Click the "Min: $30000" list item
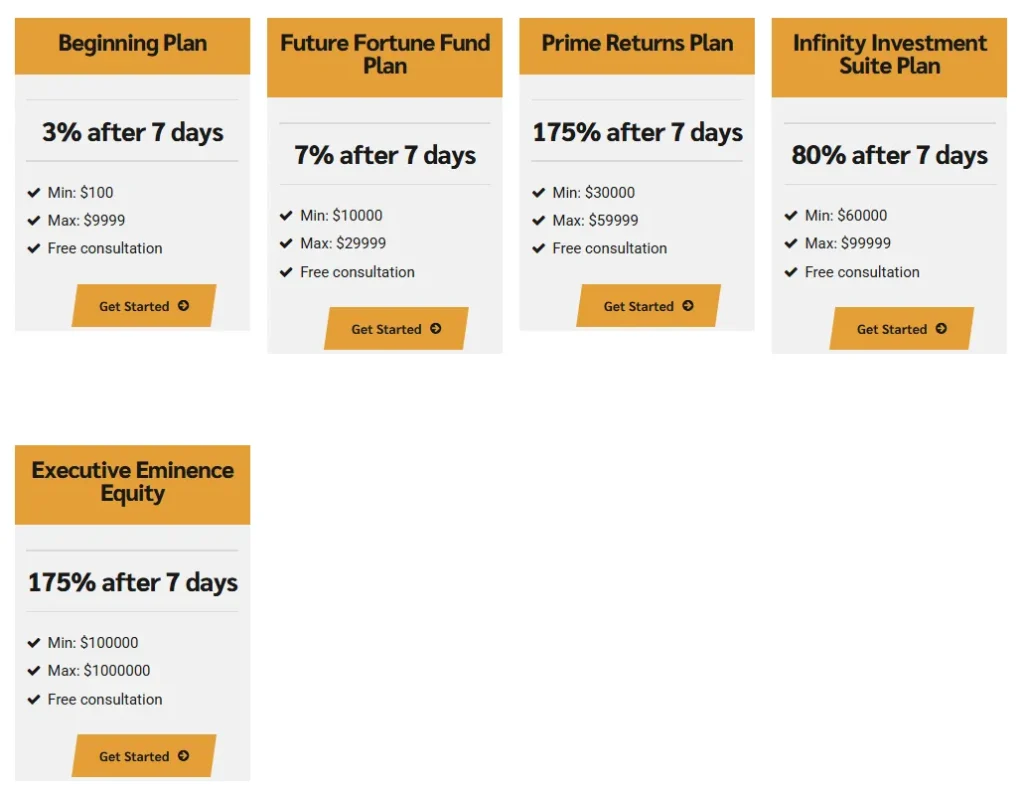 pos(593,193)
